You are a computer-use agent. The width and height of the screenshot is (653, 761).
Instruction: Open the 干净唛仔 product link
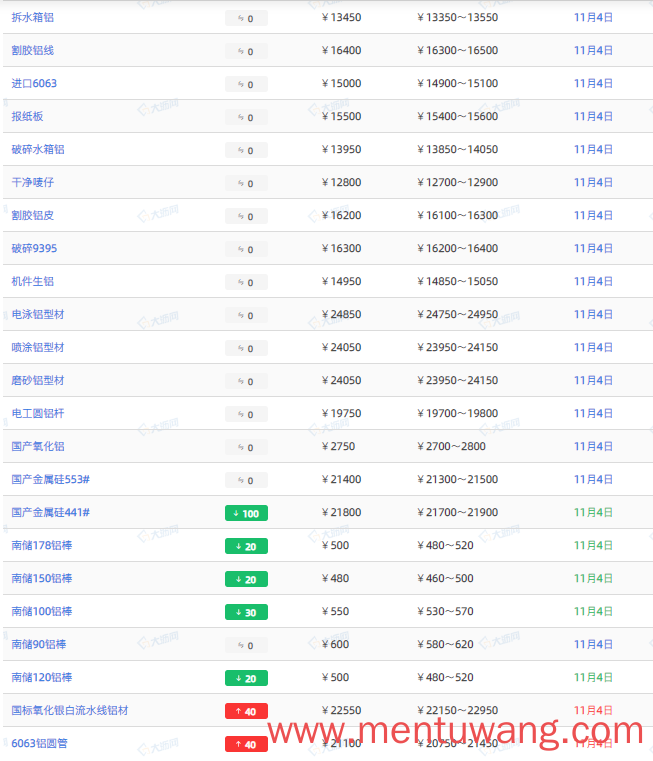coord(33,182)
